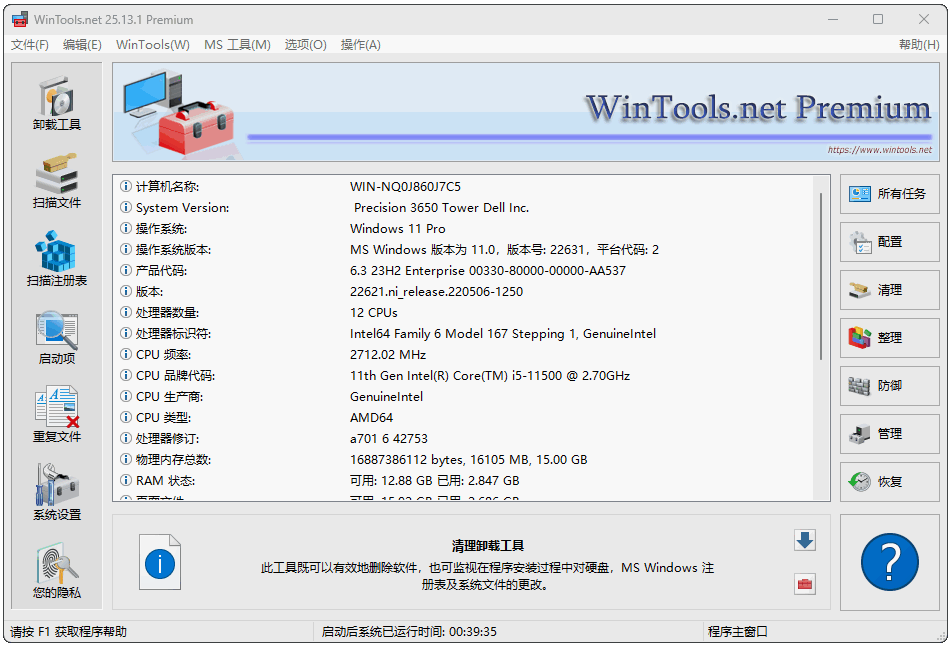Open the 扫描注册表 registry scanner
952x647 pixels.
point(57,260)
